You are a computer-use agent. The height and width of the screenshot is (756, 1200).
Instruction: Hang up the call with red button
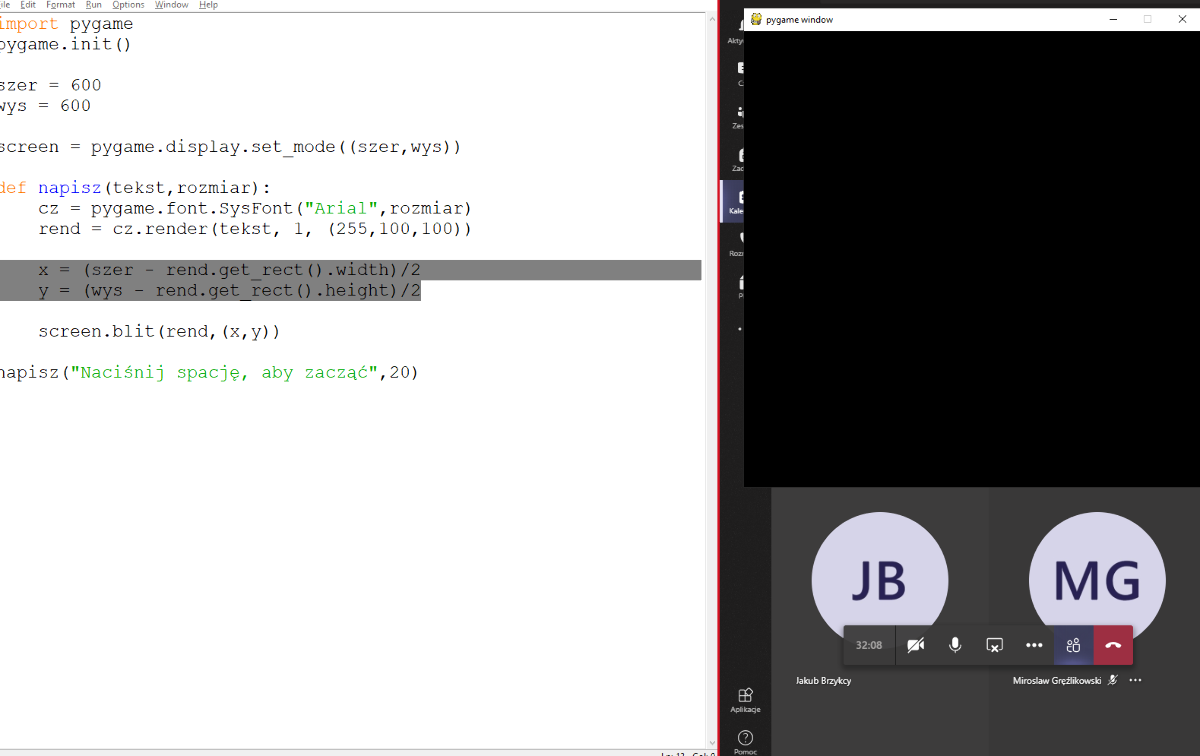pos(1113,645)
